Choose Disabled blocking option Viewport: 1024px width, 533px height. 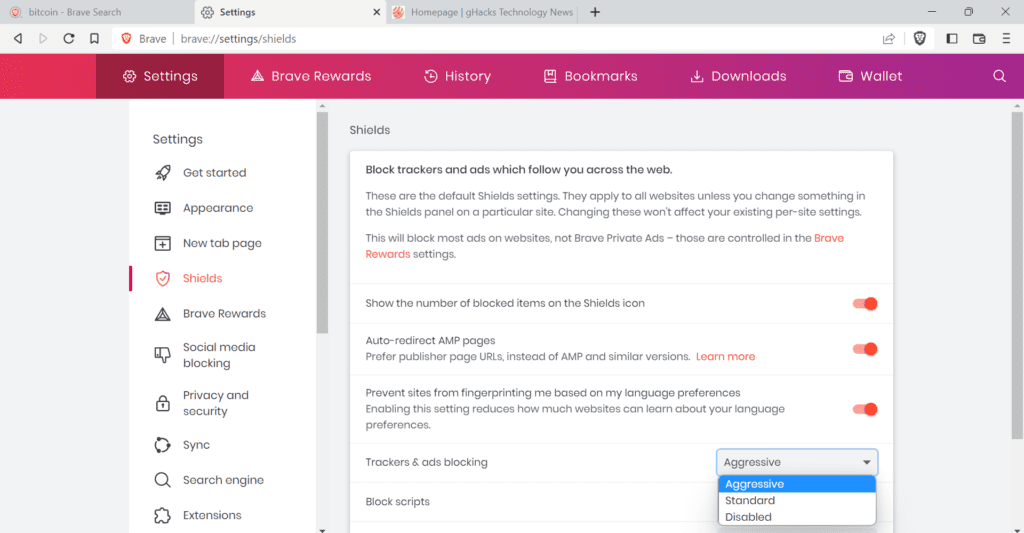tap(797, 517)
